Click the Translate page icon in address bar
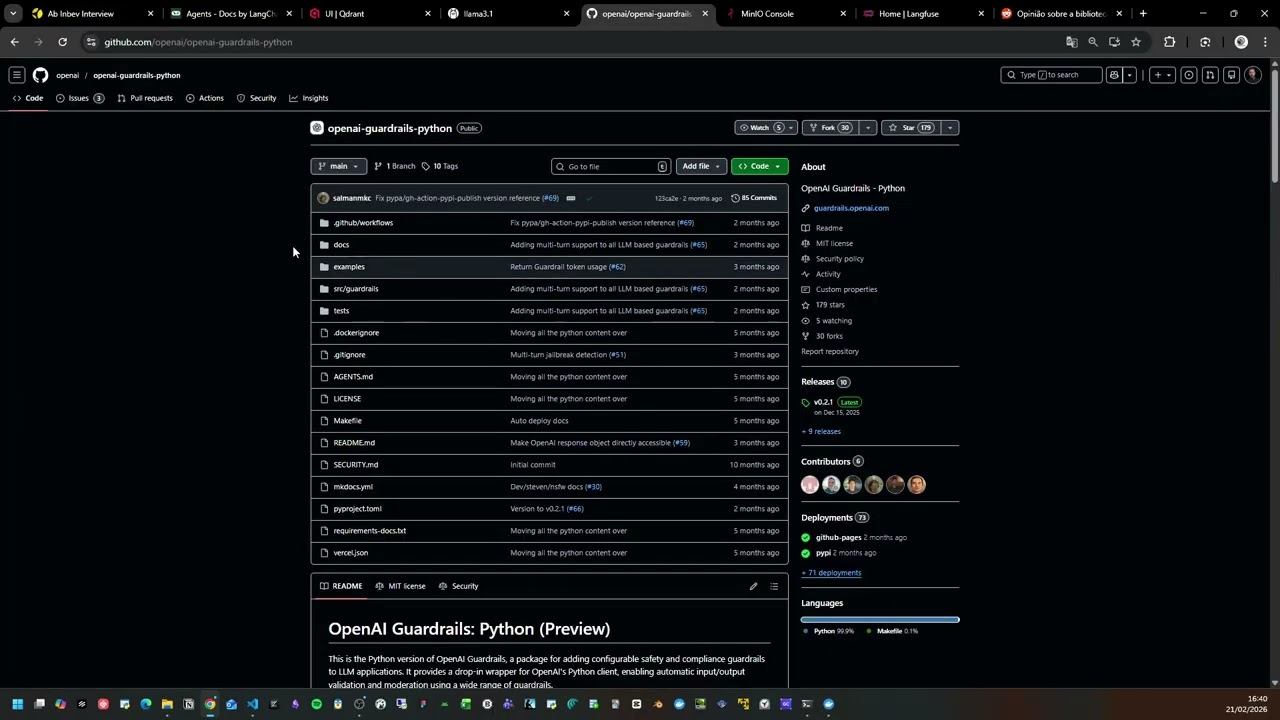This screenshot has height=720, width=1280. click(x=1072, y=42)
